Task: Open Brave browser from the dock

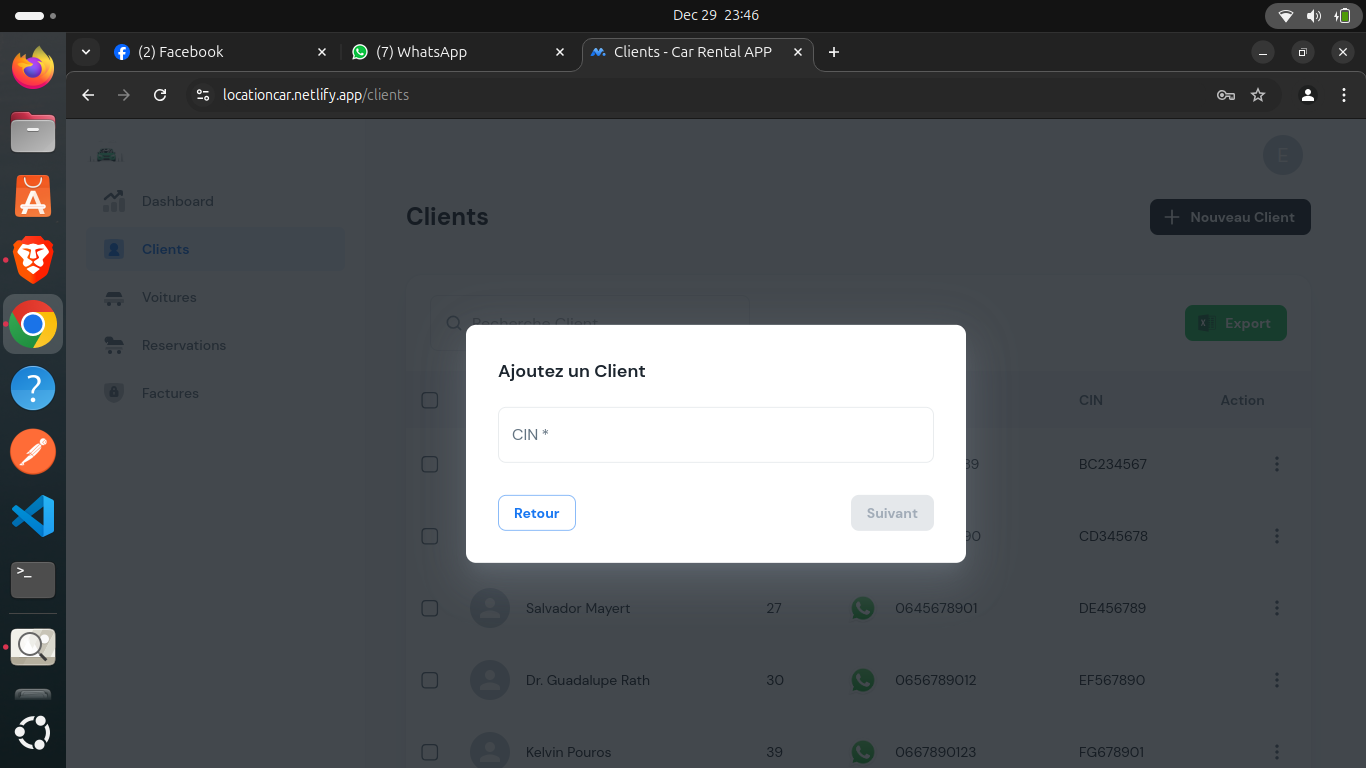Action: 33,260
